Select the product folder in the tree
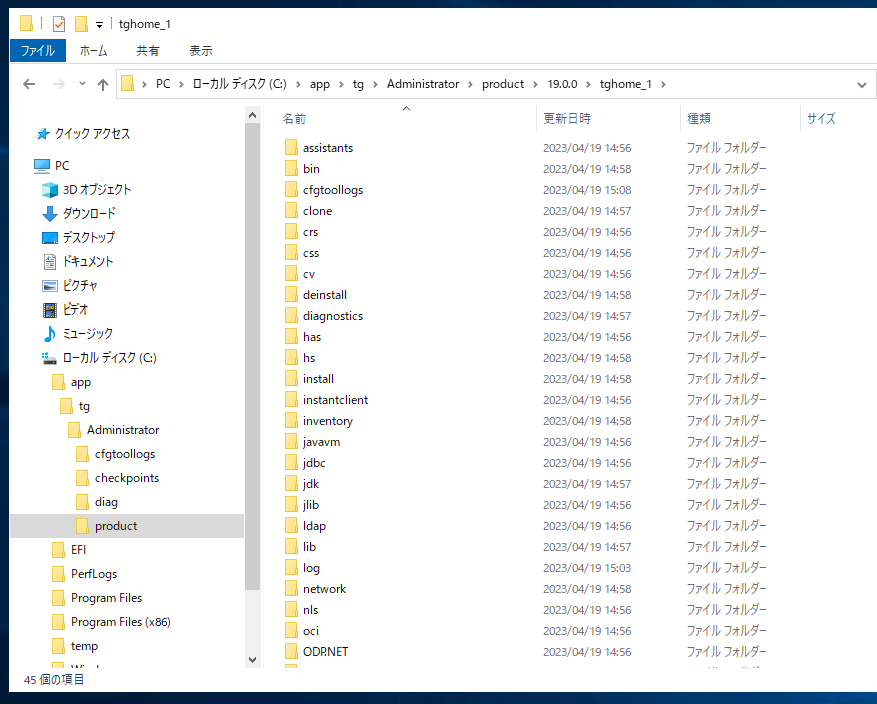This screenshot has height=704, width=877. [x=116, y=526]
